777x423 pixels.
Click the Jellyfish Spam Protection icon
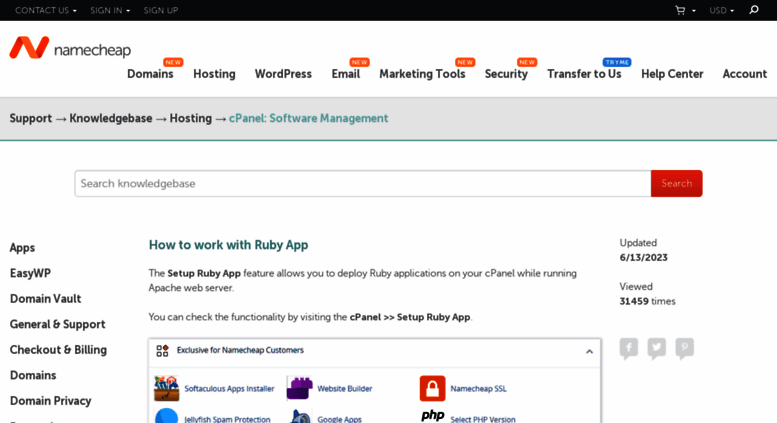[166, 416]
